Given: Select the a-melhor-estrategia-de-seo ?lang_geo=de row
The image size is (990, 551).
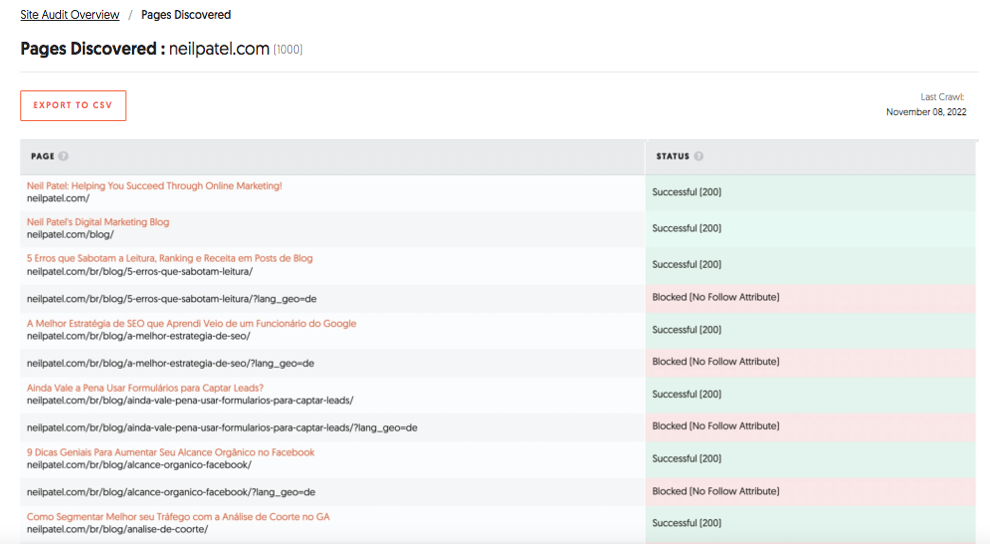Looking at the screenshot, I should (x=170, y=363).
